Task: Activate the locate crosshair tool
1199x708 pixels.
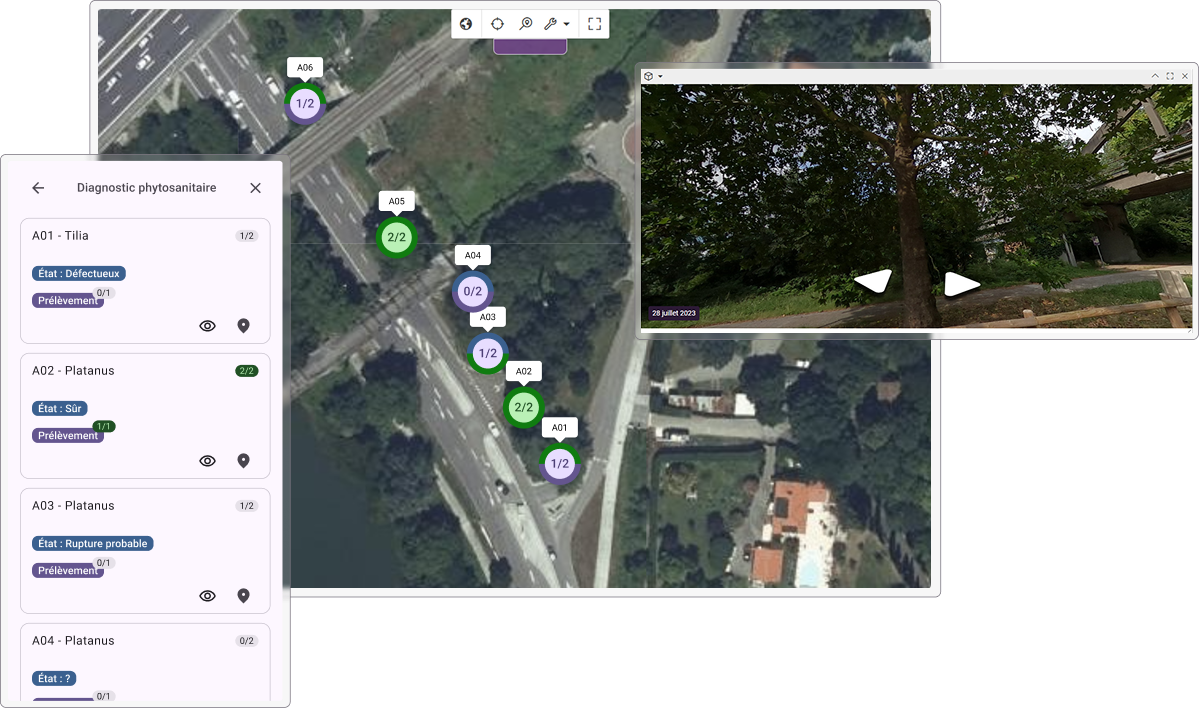Action: click(497, 24)
